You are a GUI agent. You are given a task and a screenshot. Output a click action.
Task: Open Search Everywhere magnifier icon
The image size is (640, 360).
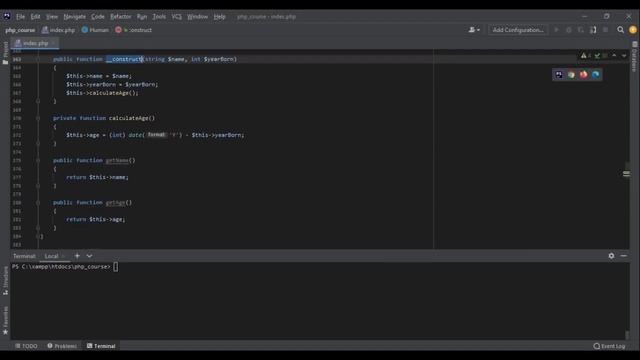(x=620, y=30)
